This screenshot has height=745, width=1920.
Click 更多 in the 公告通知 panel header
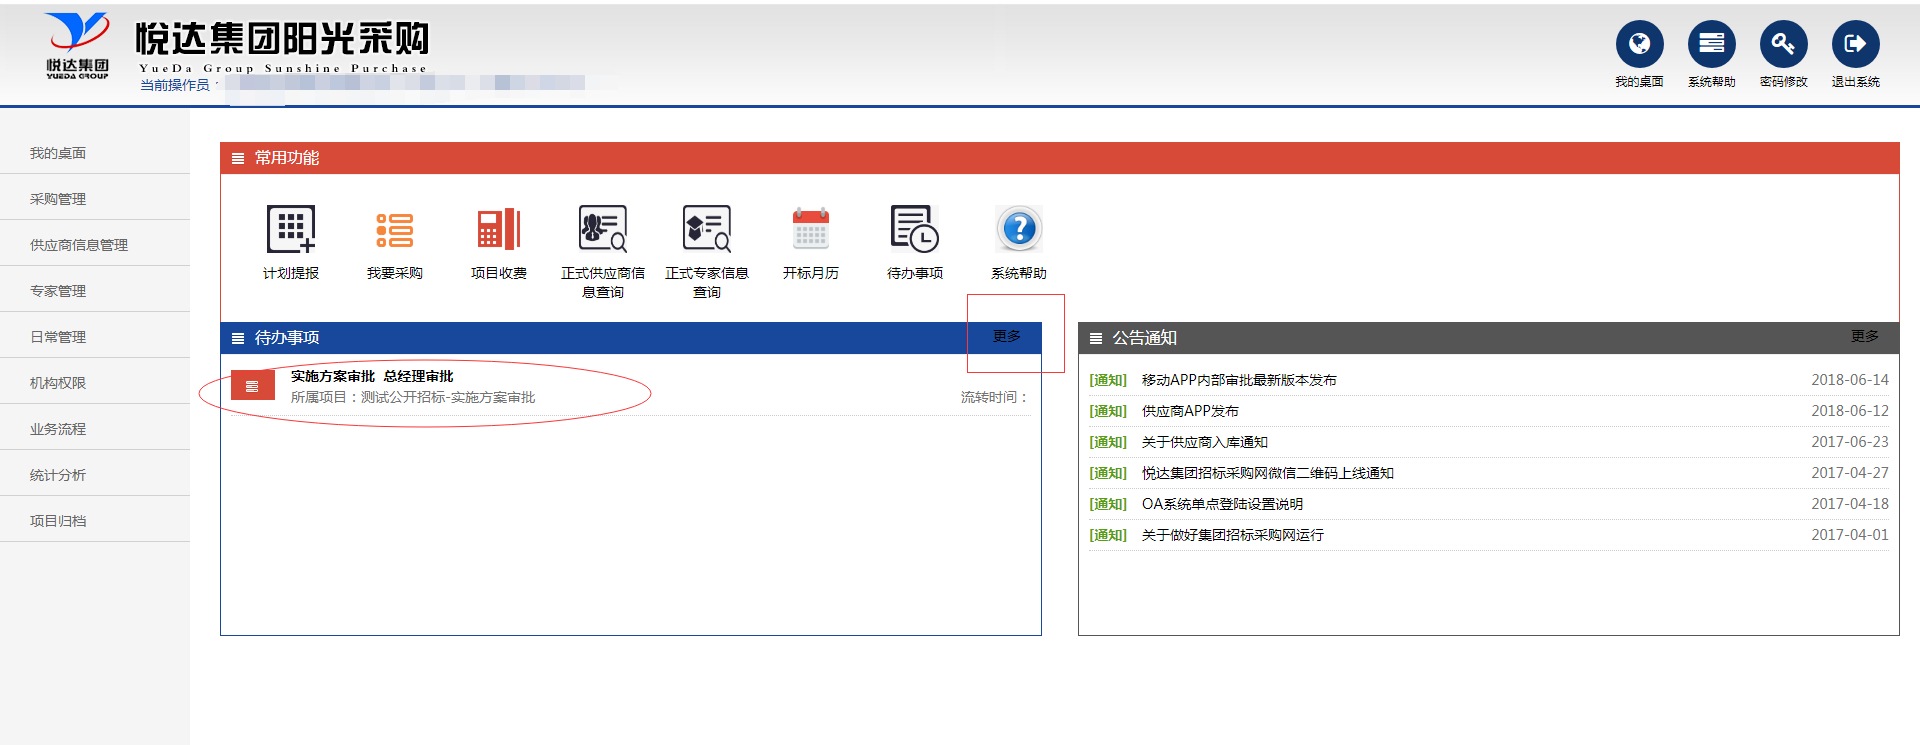(1865, 336)
